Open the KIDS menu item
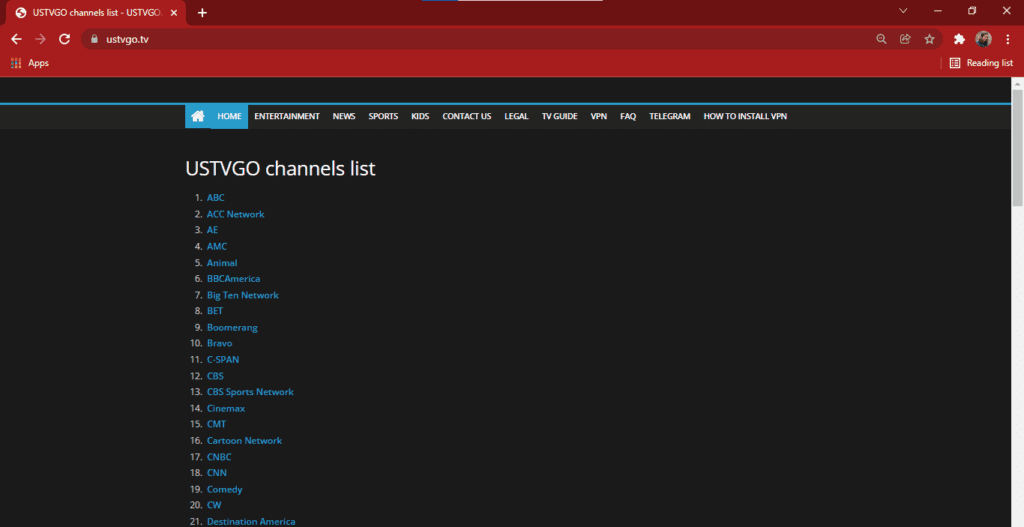The width and height of the screenshot is (1024, 527). click(x=420, y=116)
